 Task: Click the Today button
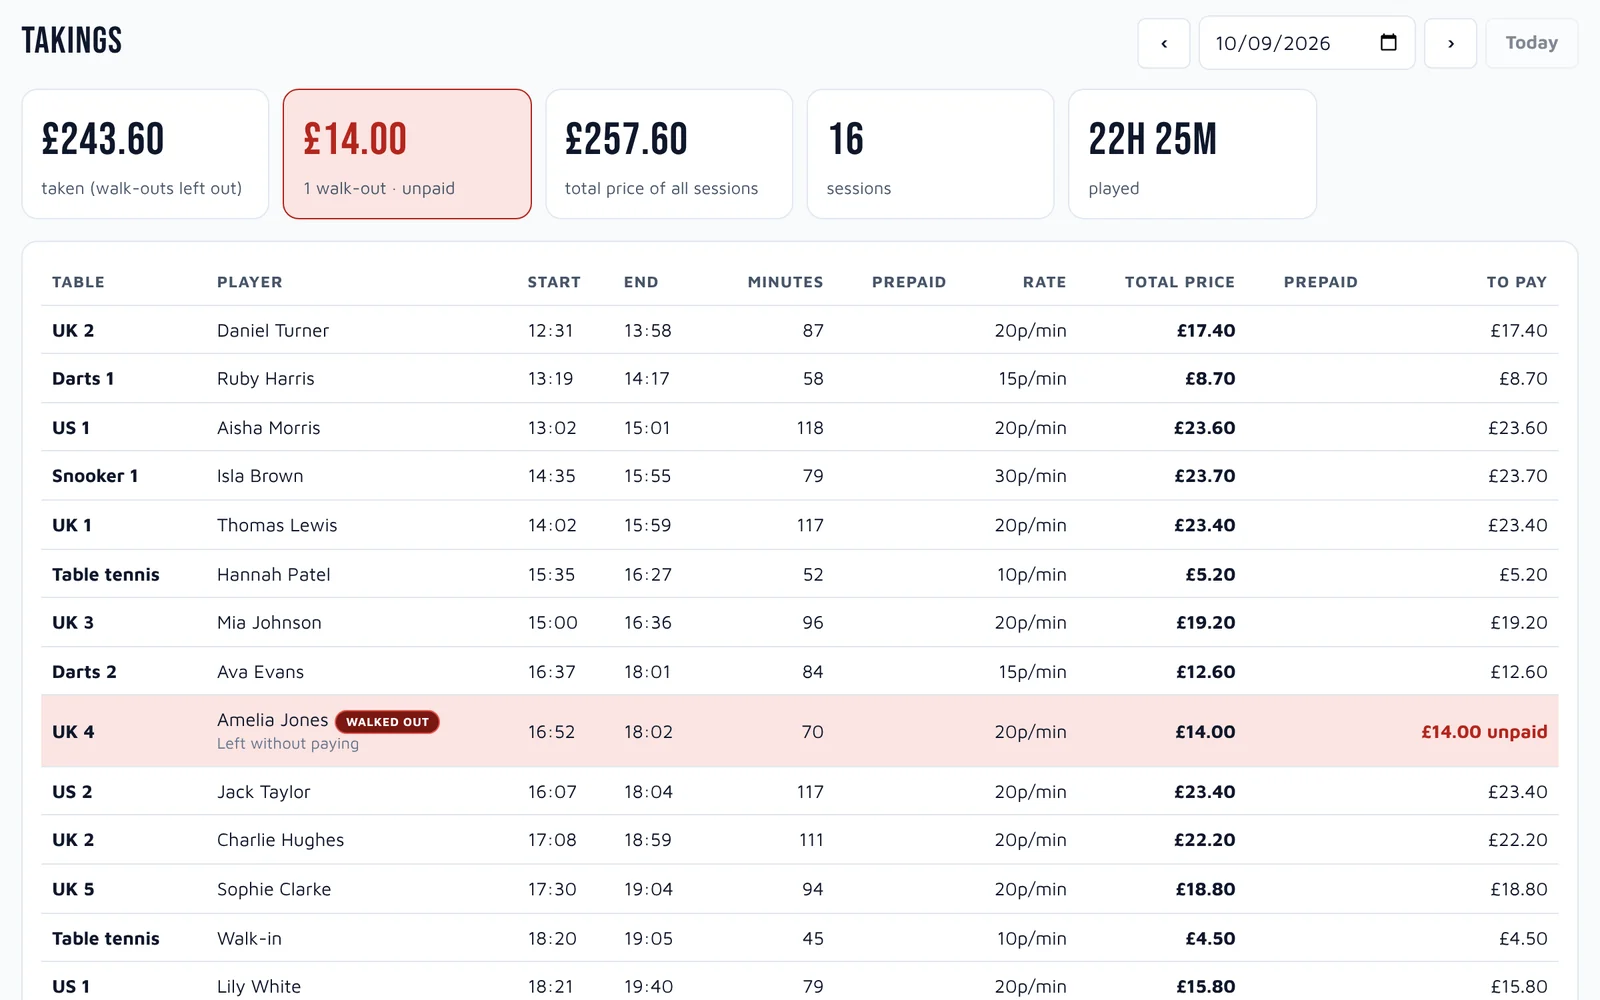[1531, 43]
